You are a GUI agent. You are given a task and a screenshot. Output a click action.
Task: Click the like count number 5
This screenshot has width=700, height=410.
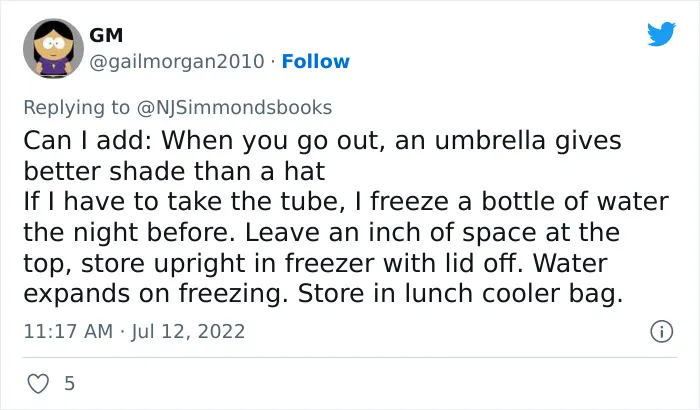tap(69, 384)
